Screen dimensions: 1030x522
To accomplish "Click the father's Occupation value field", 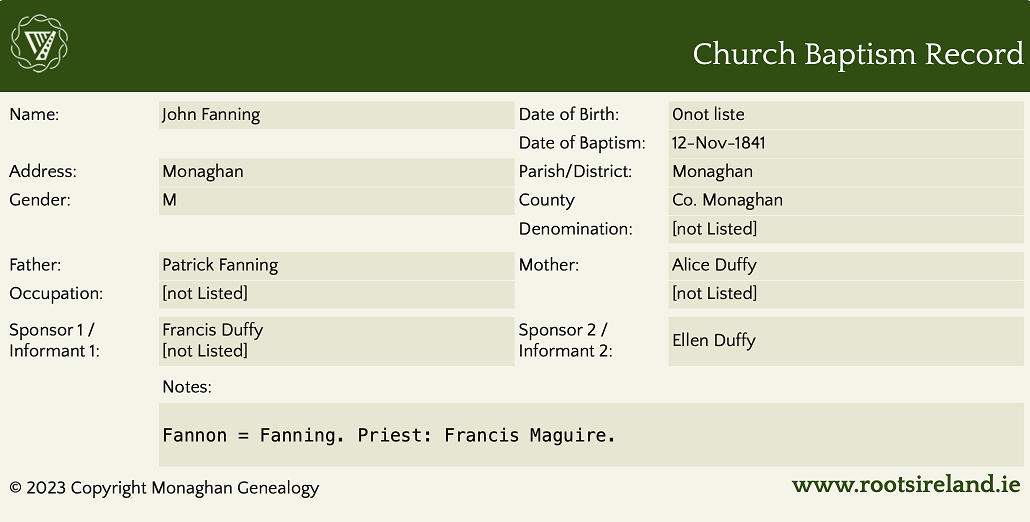I will pyautogui.click(x=336, y=294).
